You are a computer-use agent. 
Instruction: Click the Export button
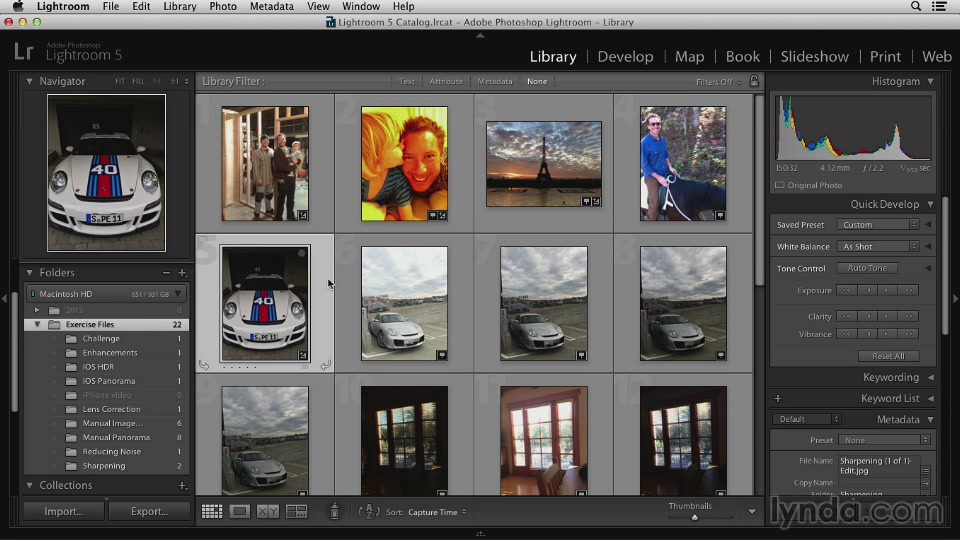pos(149,511)
